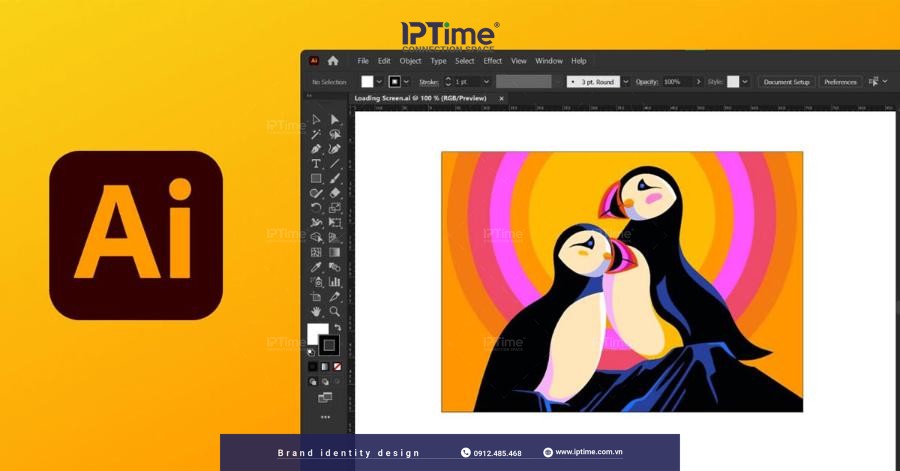Screen dimensions: 900x471
Task: Select the Selection tool black arrow
Action: tap(316, 119)
